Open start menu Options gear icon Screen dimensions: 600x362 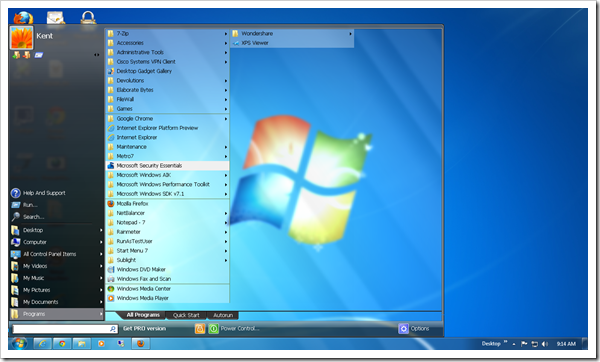coord(403,329)
